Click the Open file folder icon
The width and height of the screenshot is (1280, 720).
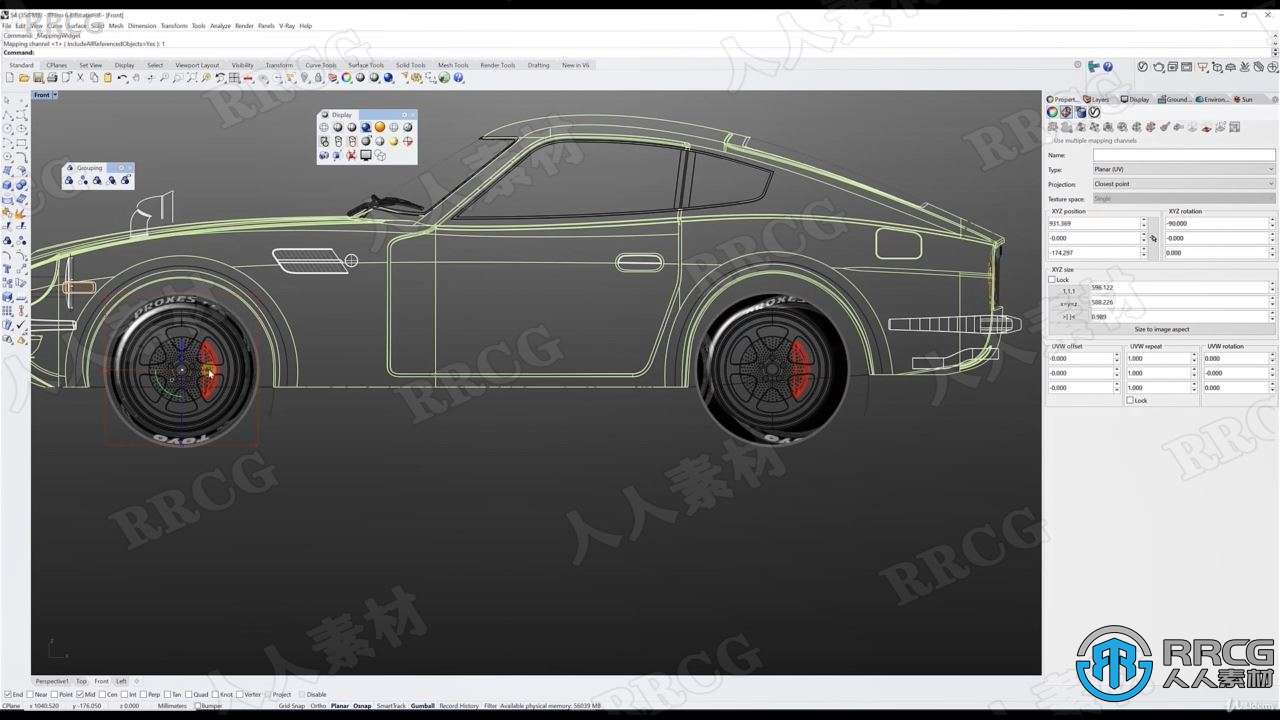[x=23, y=77]
